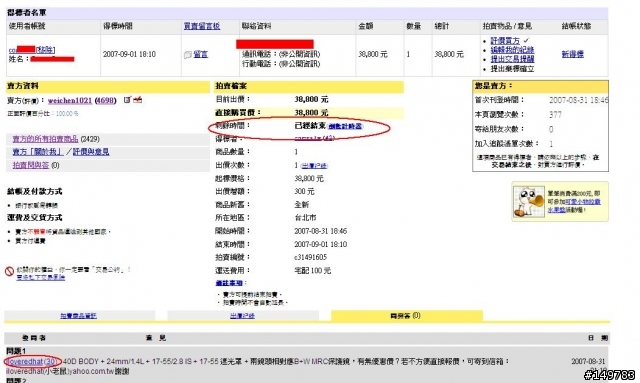Viewport: 640px width, 383px height.
Task: Click the 移除 link beside winner account
Action: [x=45, y=50]
